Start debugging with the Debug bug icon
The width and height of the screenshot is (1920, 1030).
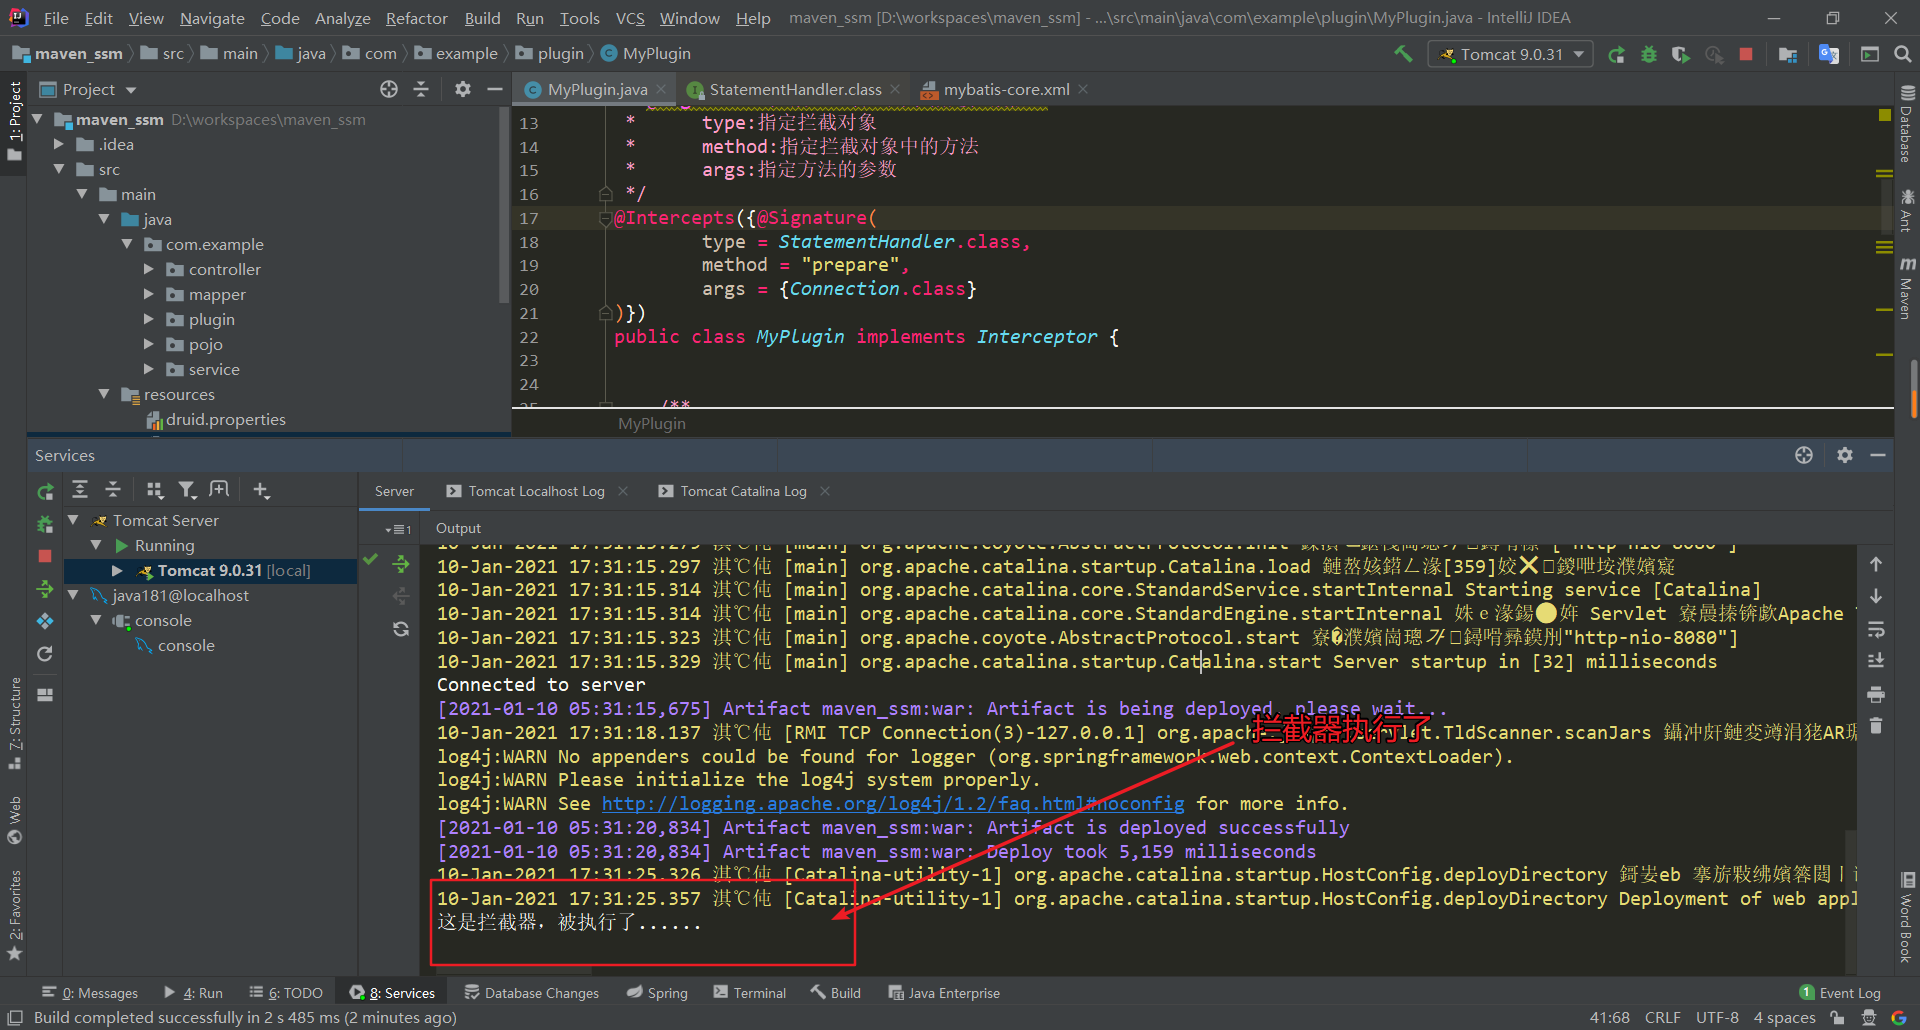pyautogui.click(x=1649, y=54)
